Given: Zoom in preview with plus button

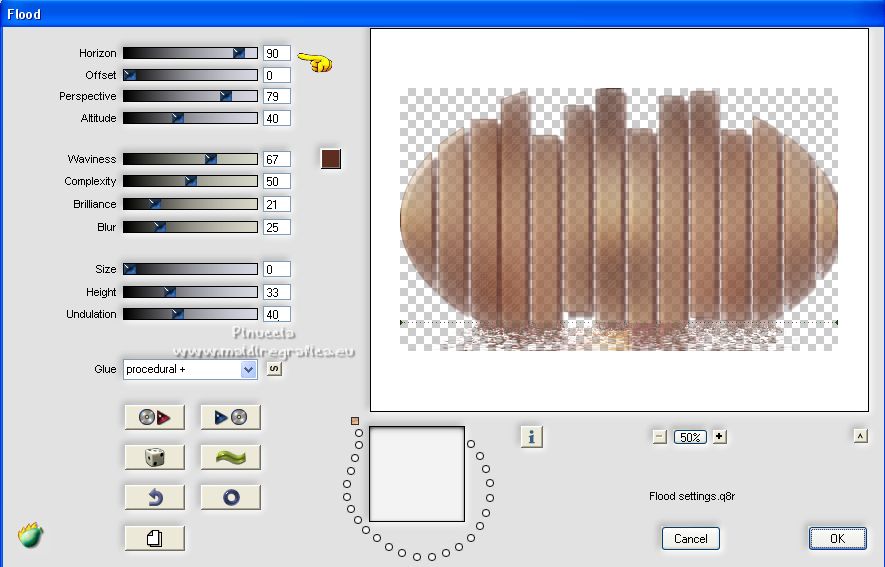Looking at the screenshot, I should 719,437.
